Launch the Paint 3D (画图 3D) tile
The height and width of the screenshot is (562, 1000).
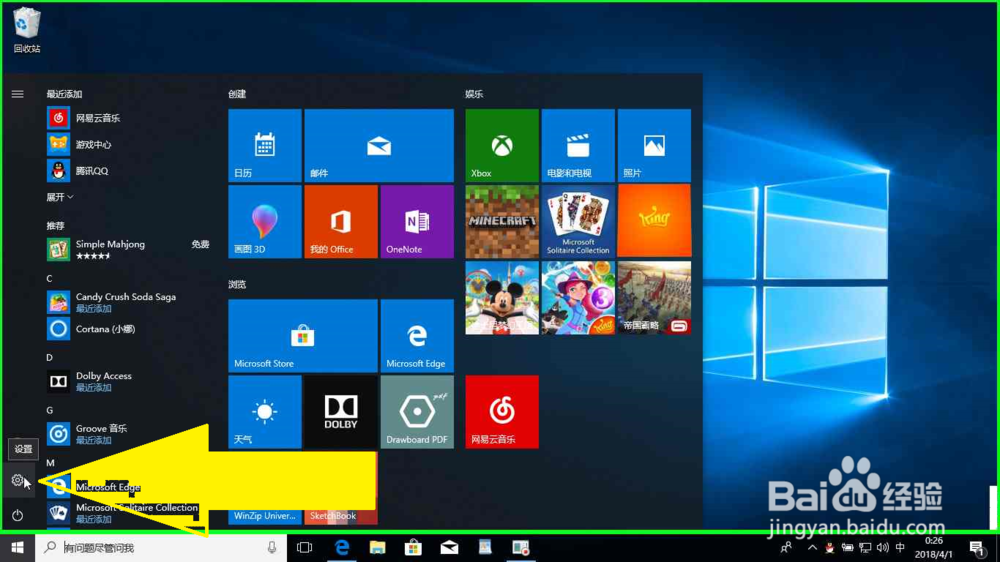(265, 221)
